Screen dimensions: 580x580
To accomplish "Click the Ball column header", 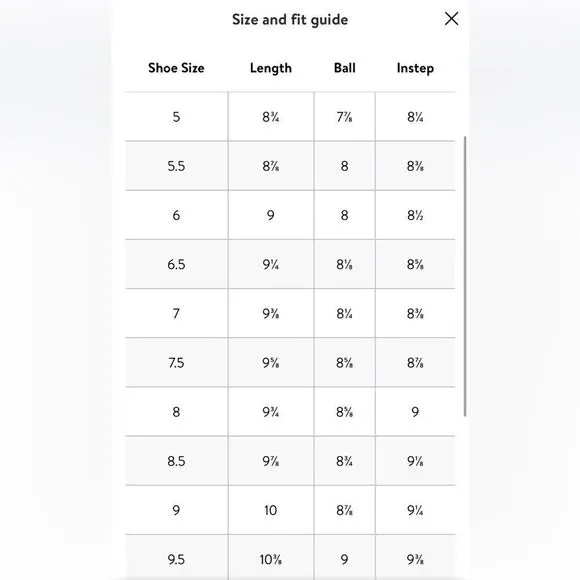I will pyautogui.click(x=344, y=68).
